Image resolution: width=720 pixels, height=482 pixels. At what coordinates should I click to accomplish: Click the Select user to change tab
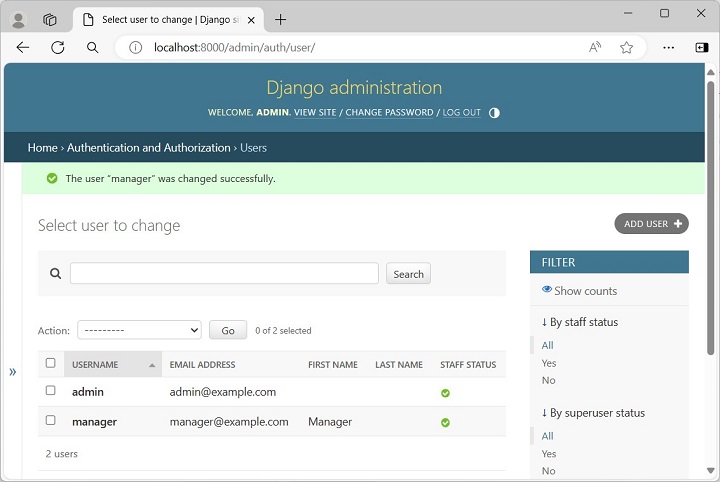tap(168, 20)
